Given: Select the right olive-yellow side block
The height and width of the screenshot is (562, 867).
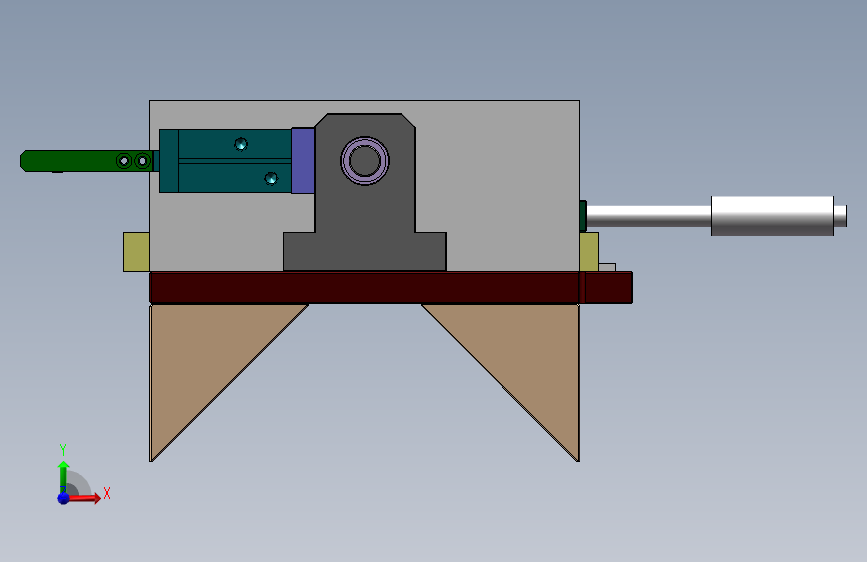Looking at the screenshot, I should pyautogui.click(x=589, y=252).
